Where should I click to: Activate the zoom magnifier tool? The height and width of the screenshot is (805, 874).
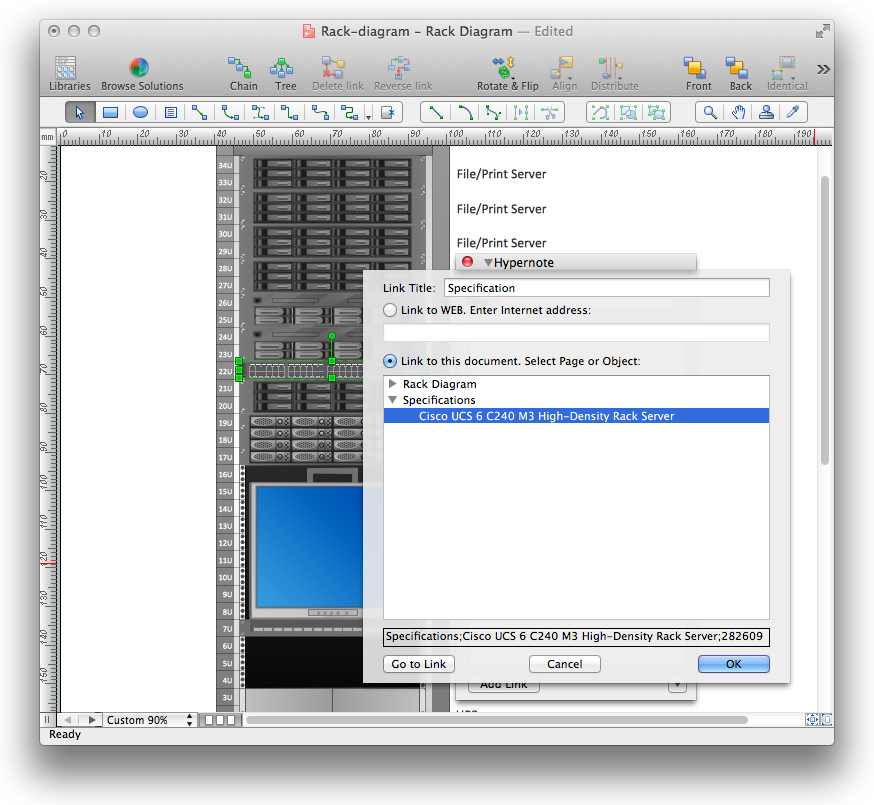pos(710,112)
